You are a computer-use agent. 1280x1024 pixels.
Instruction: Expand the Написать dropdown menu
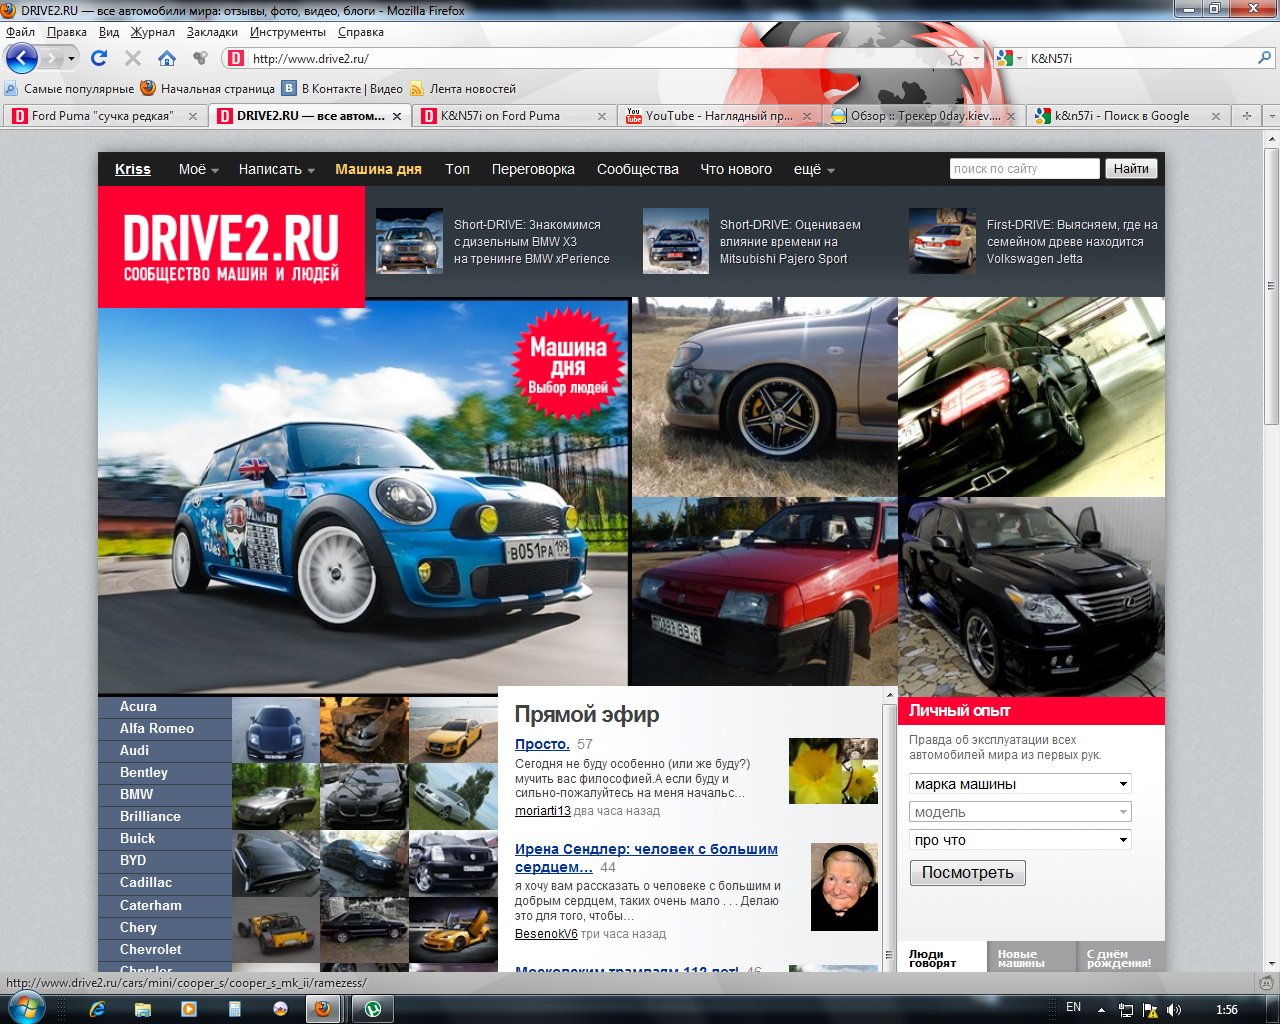point(276,169)
